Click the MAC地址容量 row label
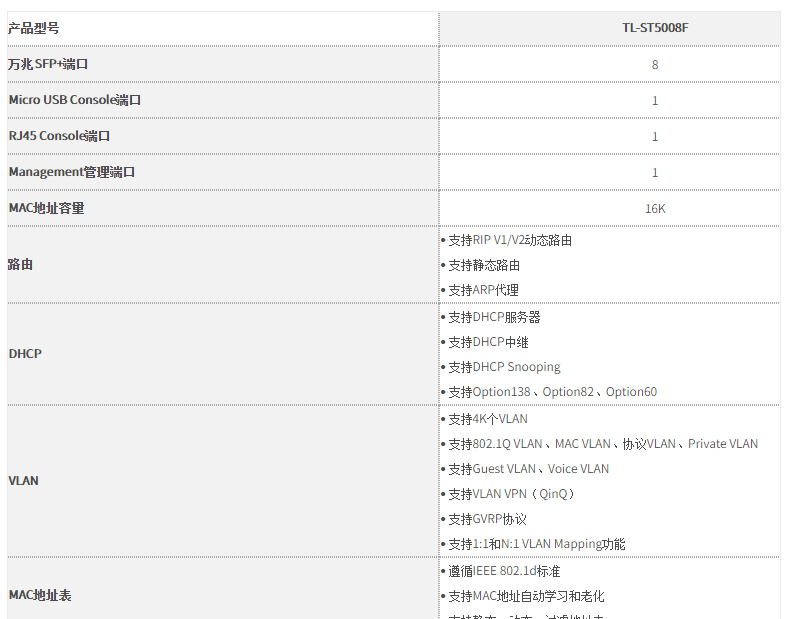Screen dimensions: 790x619 pos(46,208)
